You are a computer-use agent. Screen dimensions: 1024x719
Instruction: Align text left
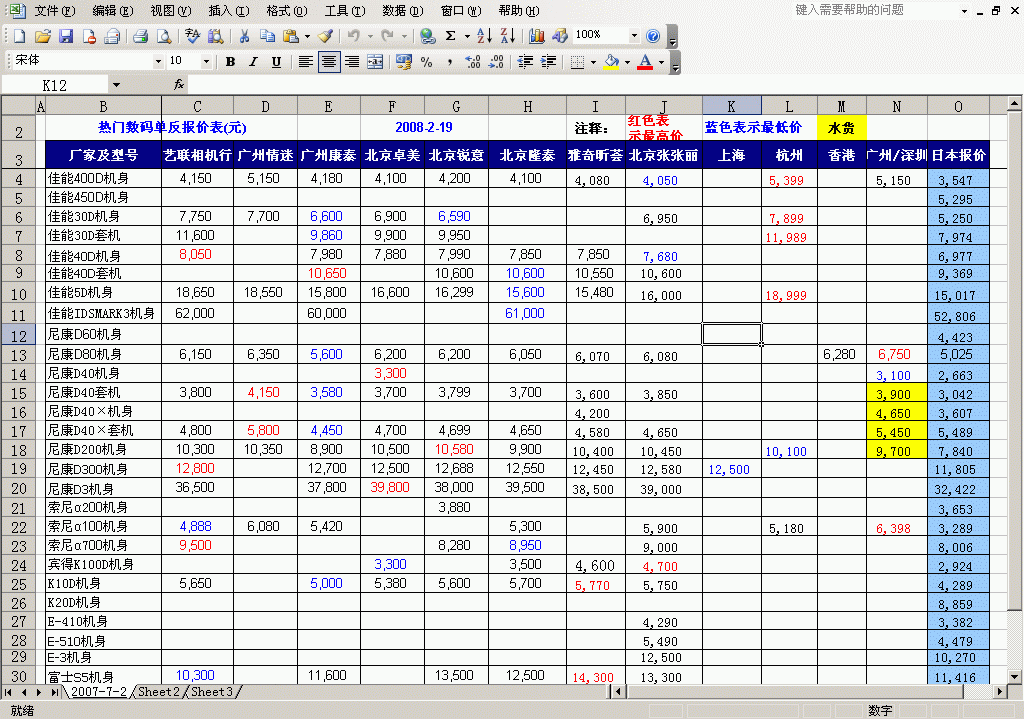pos(305,62)
